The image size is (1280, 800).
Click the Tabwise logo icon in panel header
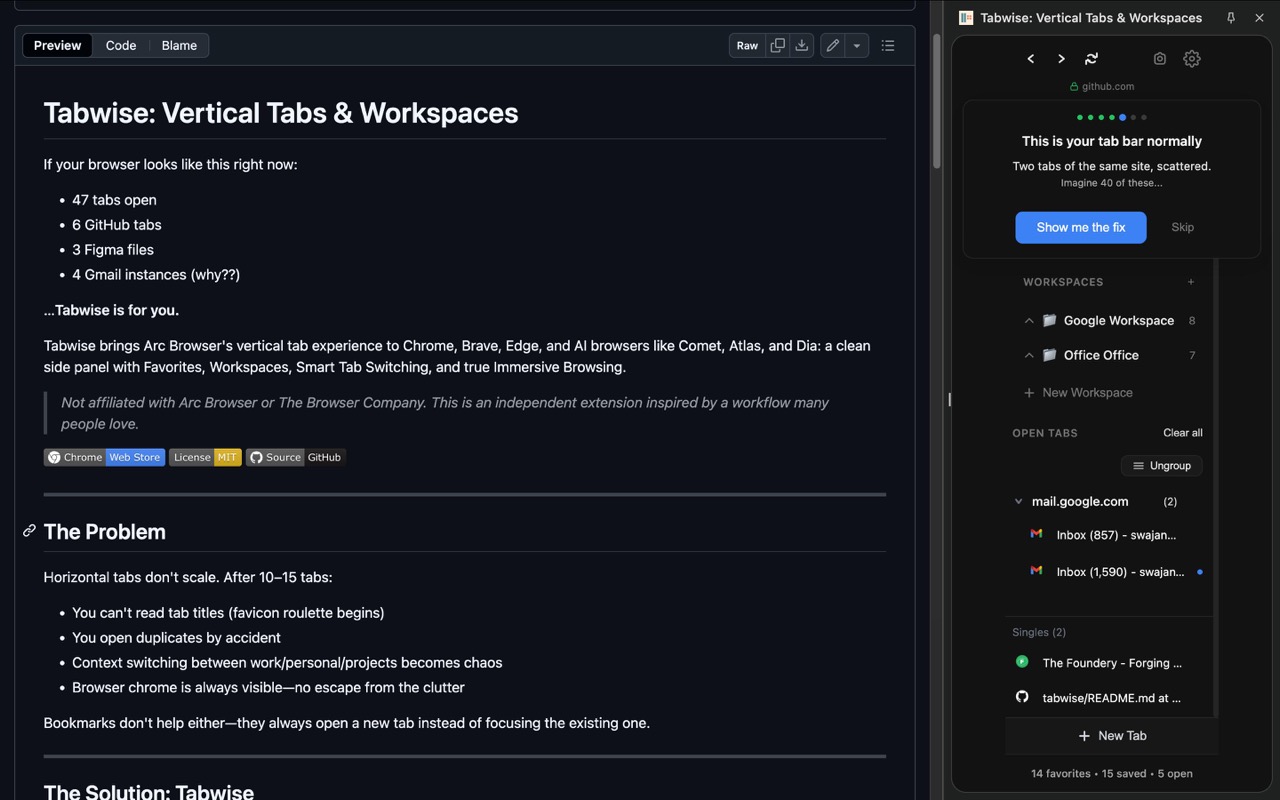click(966, 18)
